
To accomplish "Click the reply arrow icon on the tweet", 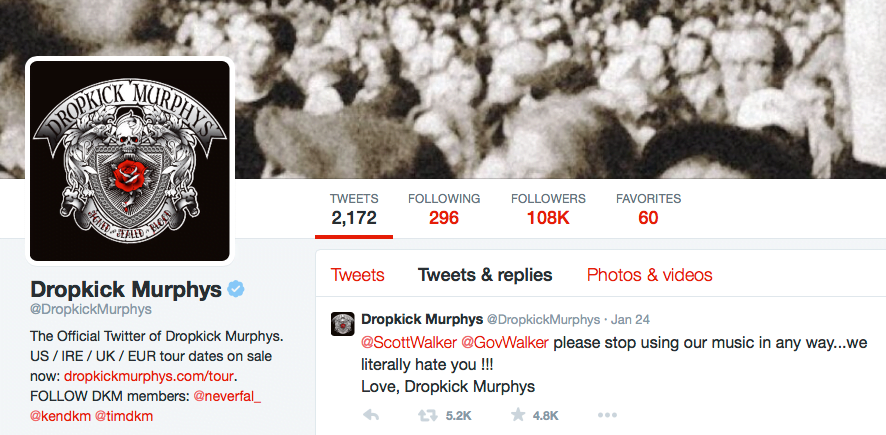I will (371, 416).
